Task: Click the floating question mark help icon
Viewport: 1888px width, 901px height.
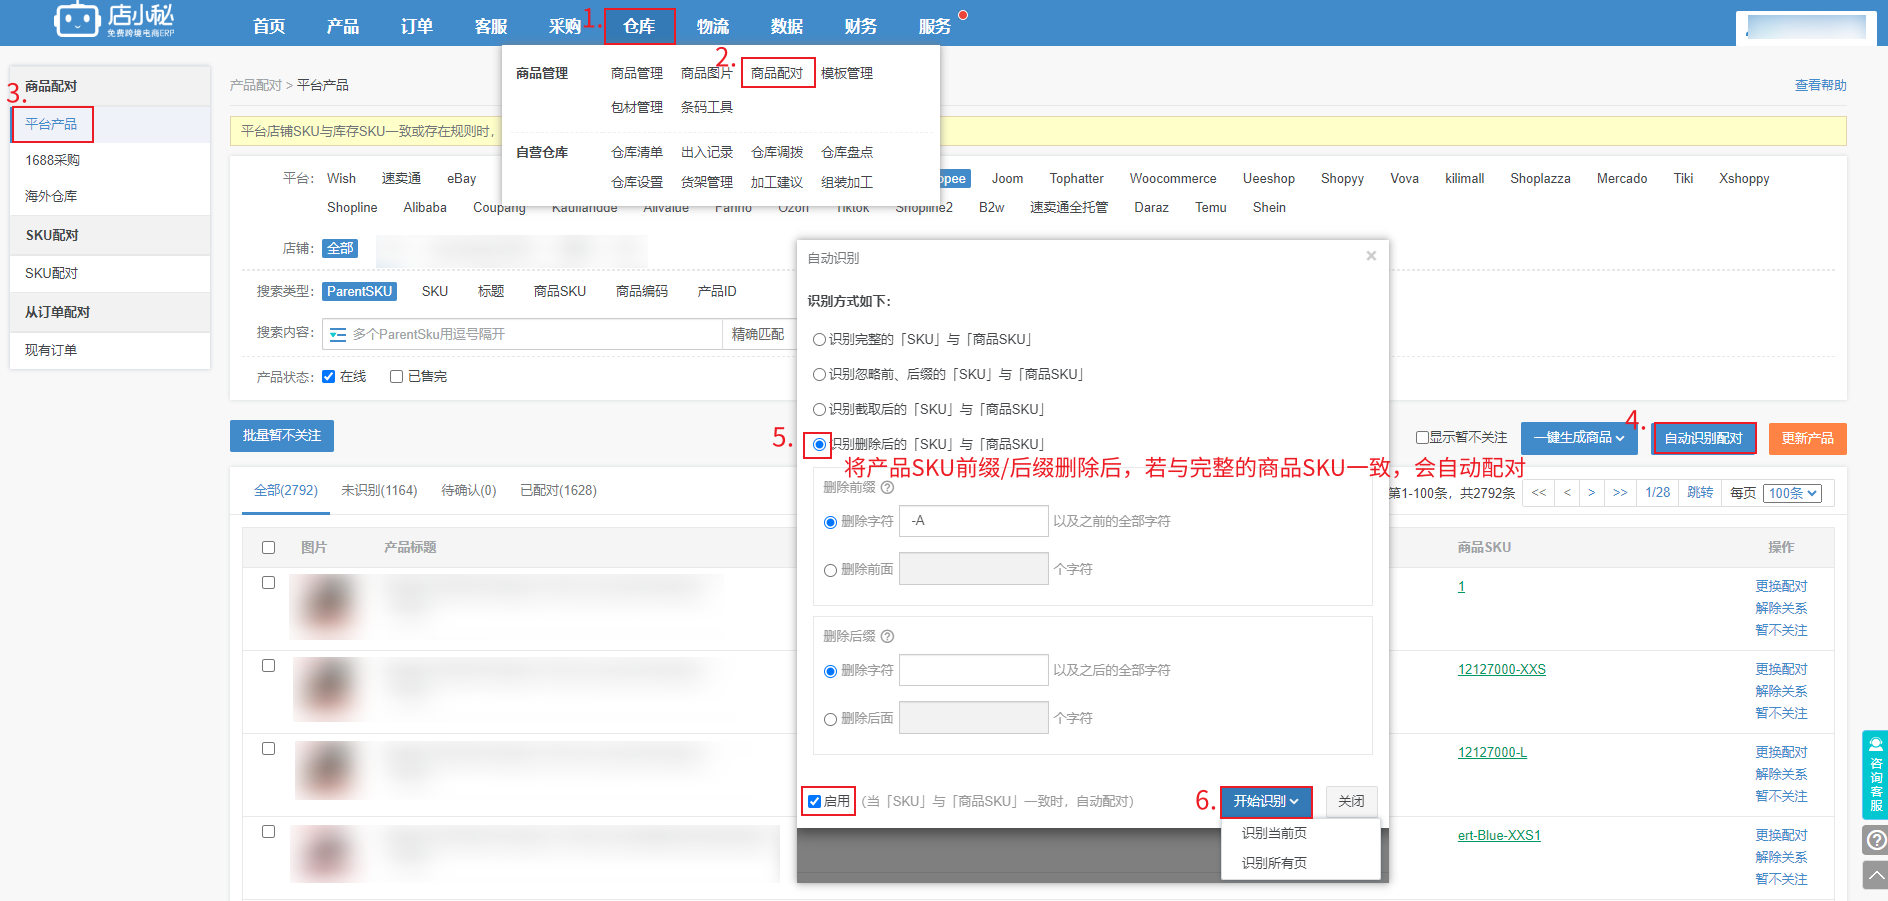Action: (1876, 840)
